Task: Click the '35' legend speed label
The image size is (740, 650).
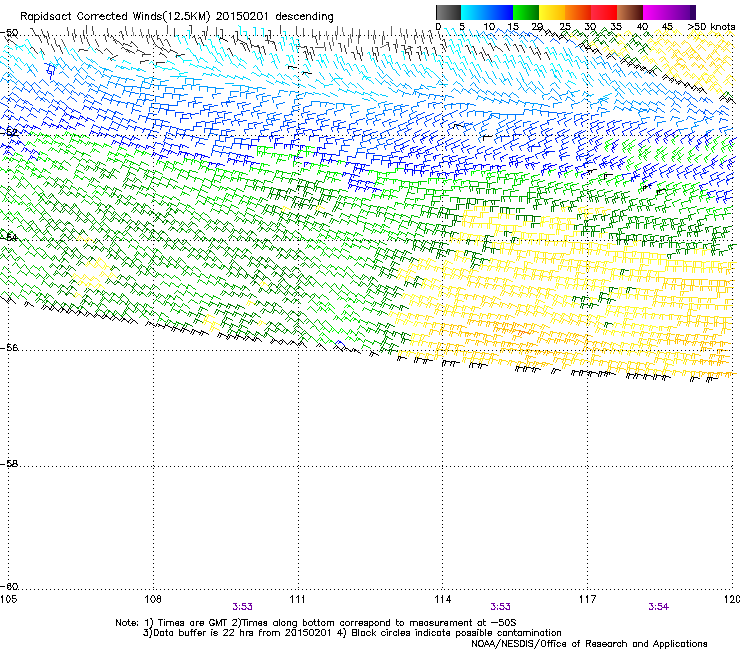Action: point(616,26)
